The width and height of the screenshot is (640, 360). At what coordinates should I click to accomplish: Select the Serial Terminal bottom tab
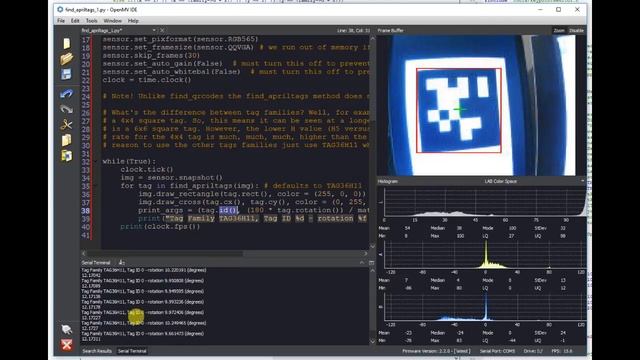tap(132, 351)
